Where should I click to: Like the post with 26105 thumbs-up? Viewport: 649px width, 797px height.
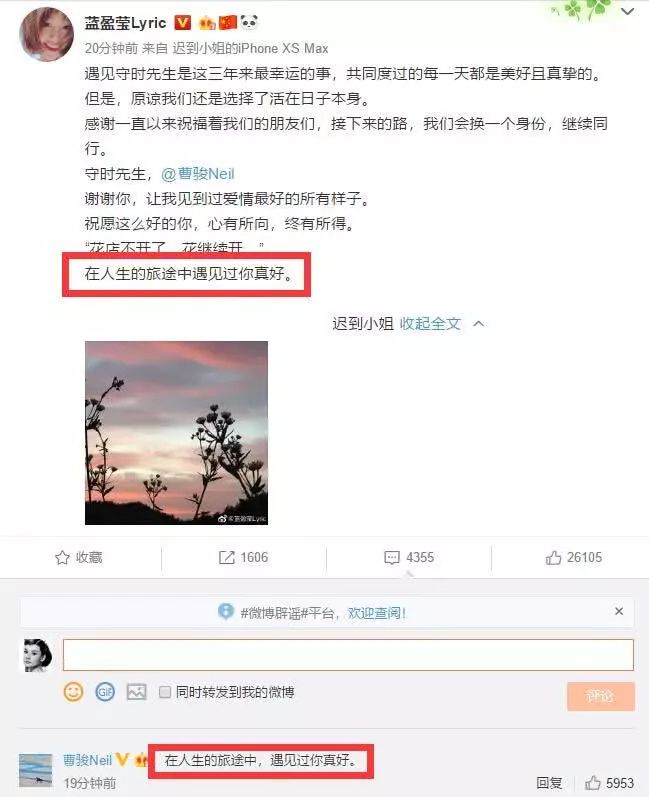[553, 558]
